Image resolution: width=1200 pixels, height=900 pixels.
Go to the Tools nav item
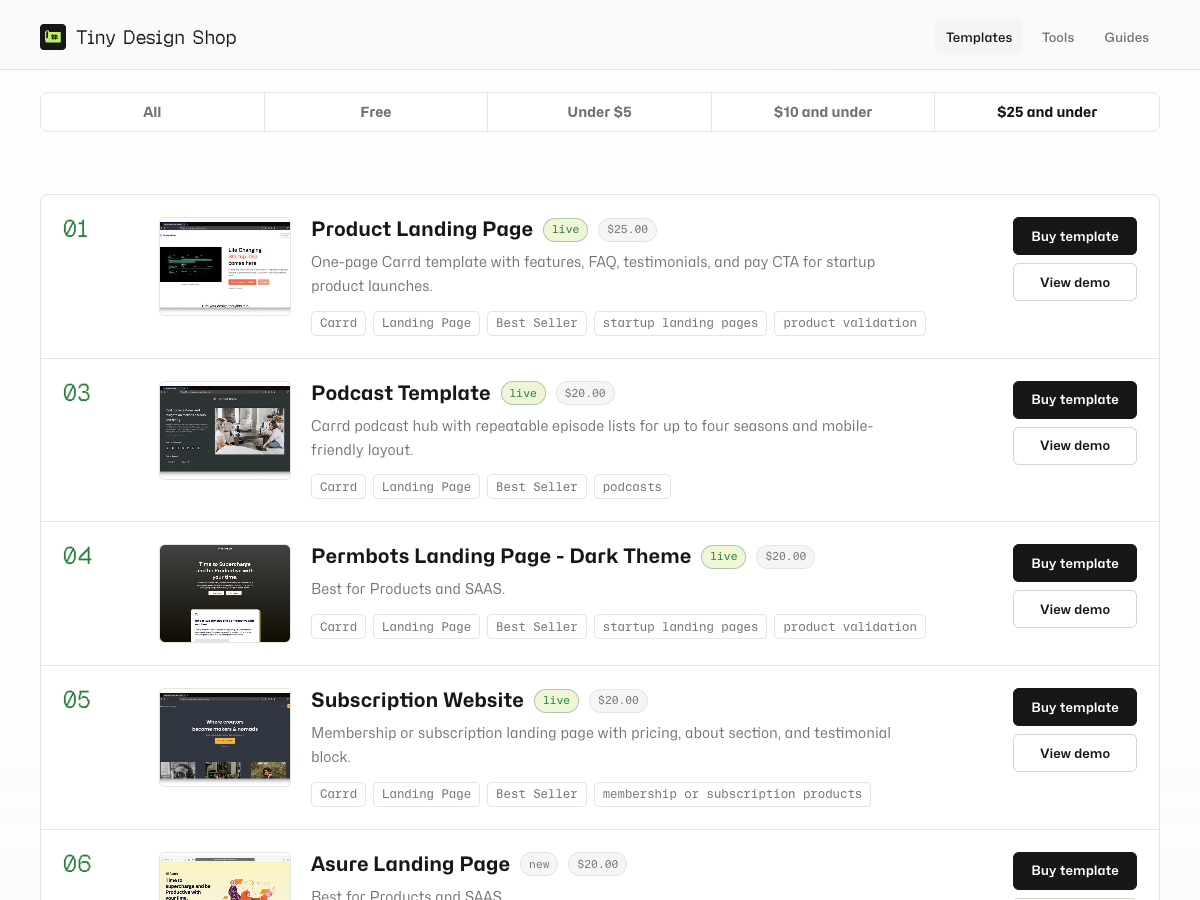point(1058,37)
